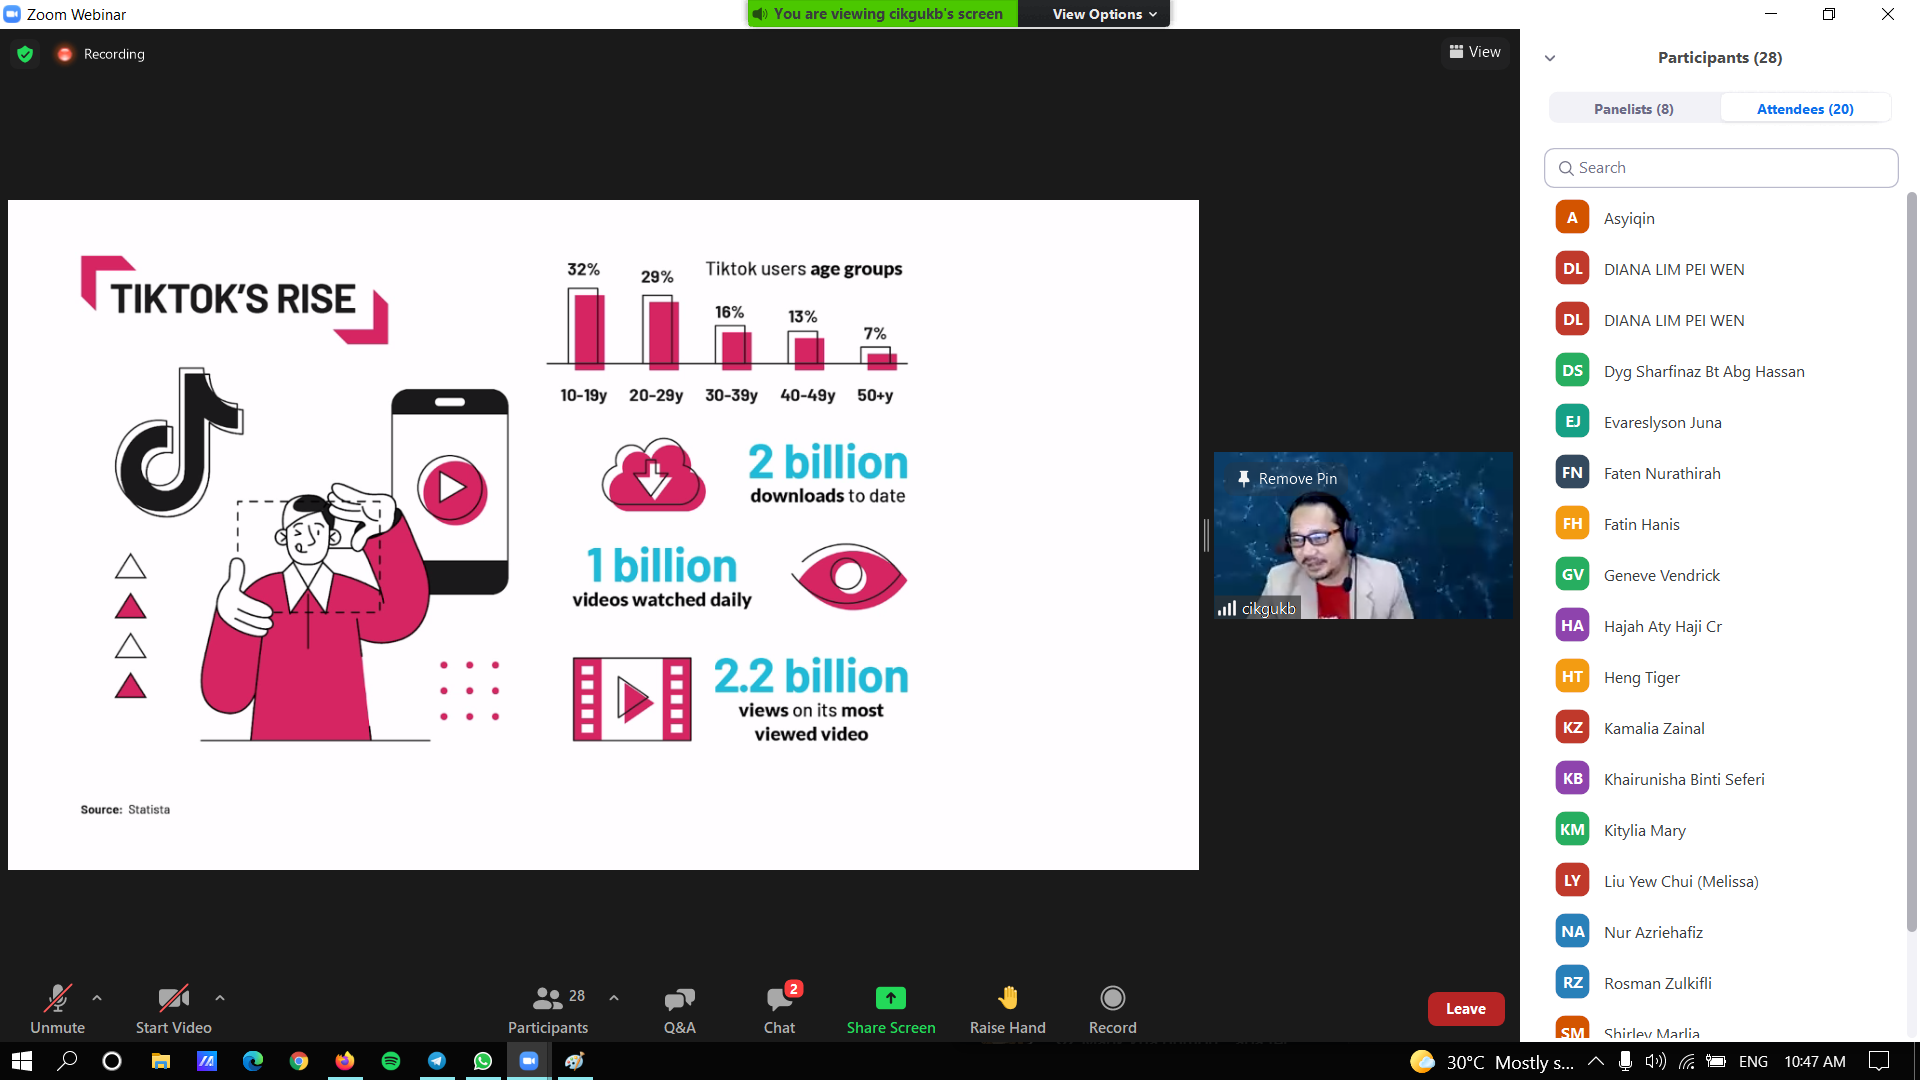Leave the webinar
Image resolution: width=1920 pixels, height=1080 pixels.
coord(1465,1009)
